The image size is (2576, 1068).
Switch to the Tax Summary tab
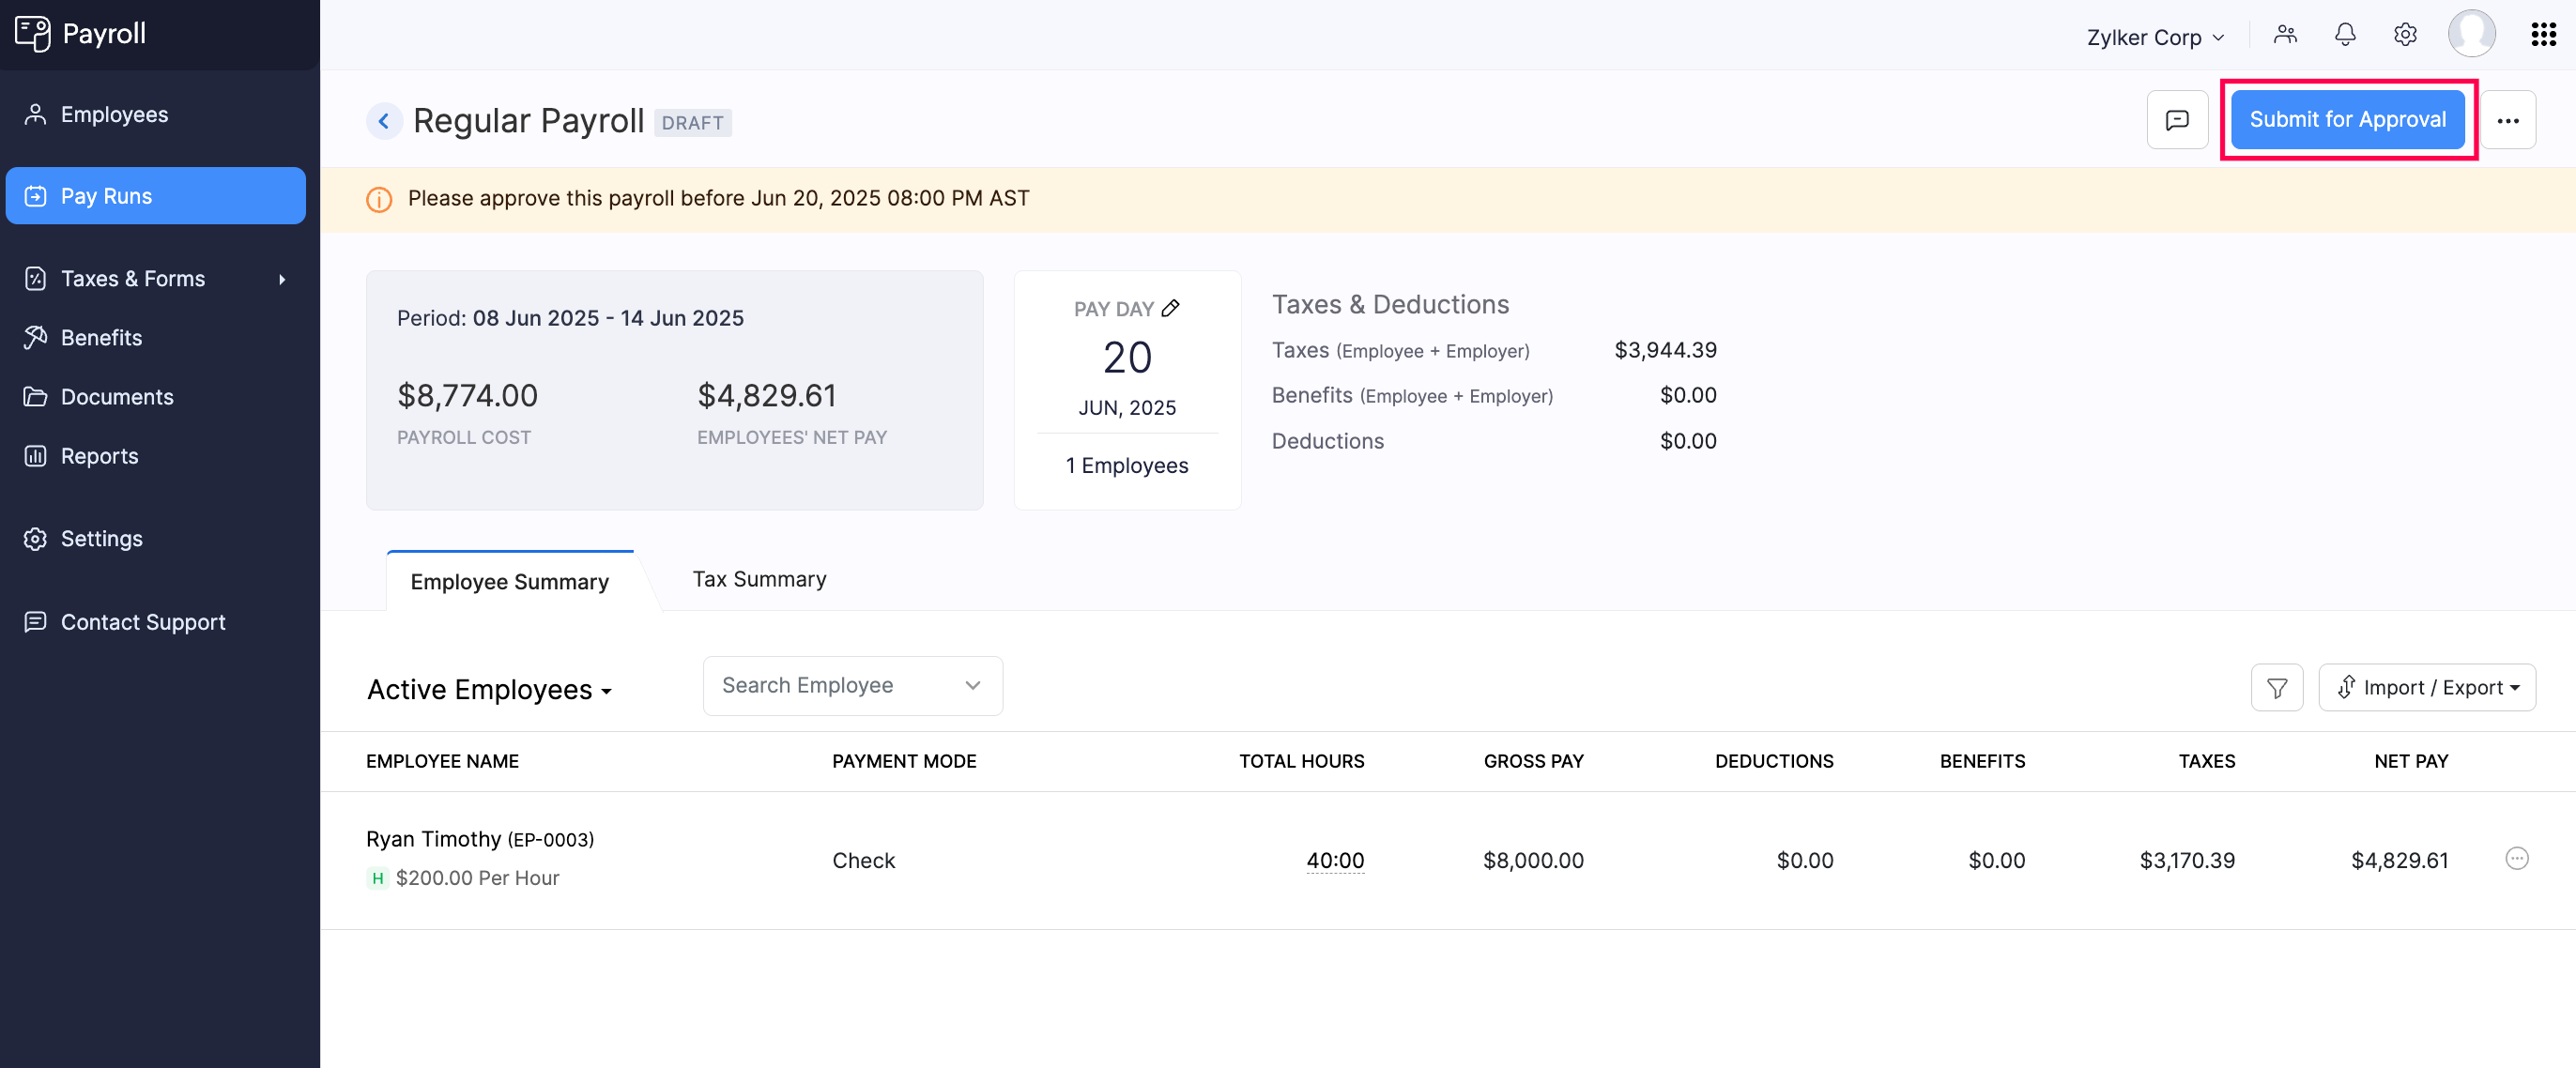pos(759,578)
